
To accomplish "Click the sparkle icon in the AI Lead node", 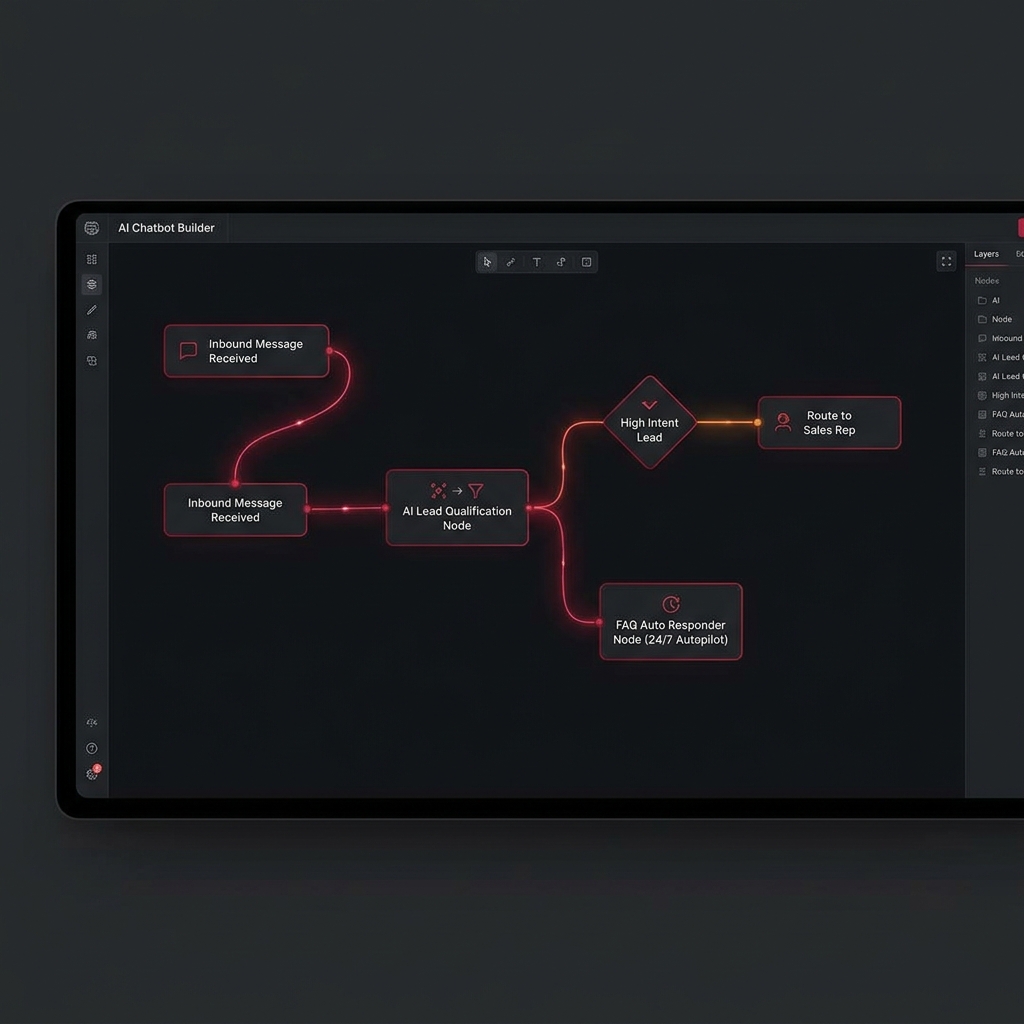I will (x=438, y=490).
